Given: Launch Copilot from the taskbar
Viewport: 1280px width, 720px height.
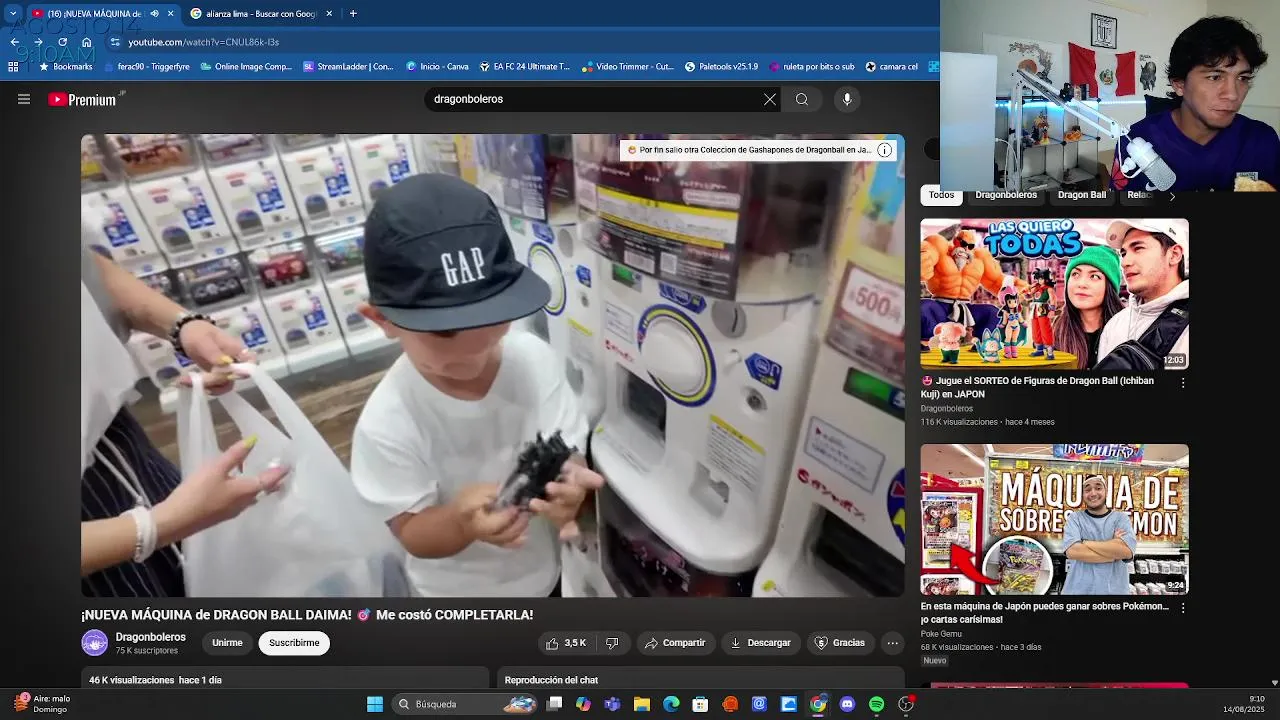Looking at the screenshot, I should pyautogui.click(x=583, y=704).
